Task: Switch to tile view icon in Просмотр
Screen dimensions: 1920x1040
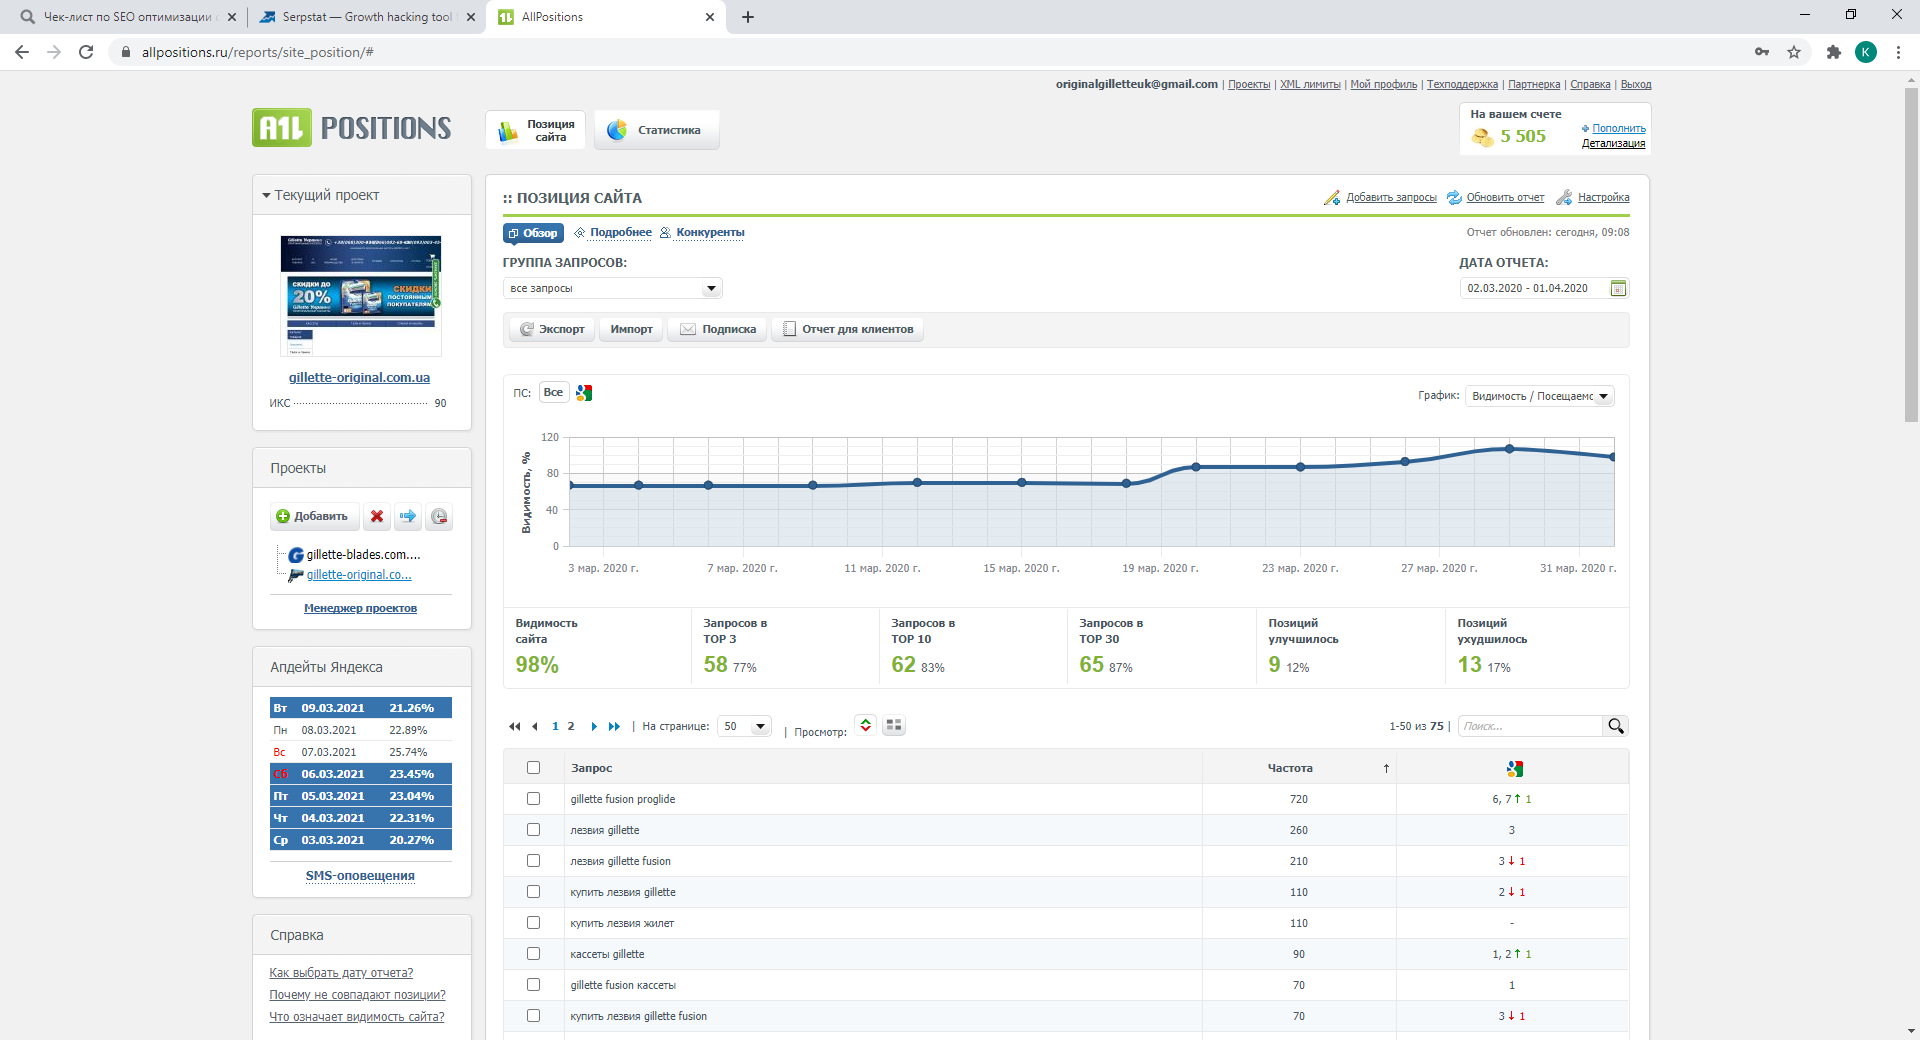Action: tap(894, 726)
